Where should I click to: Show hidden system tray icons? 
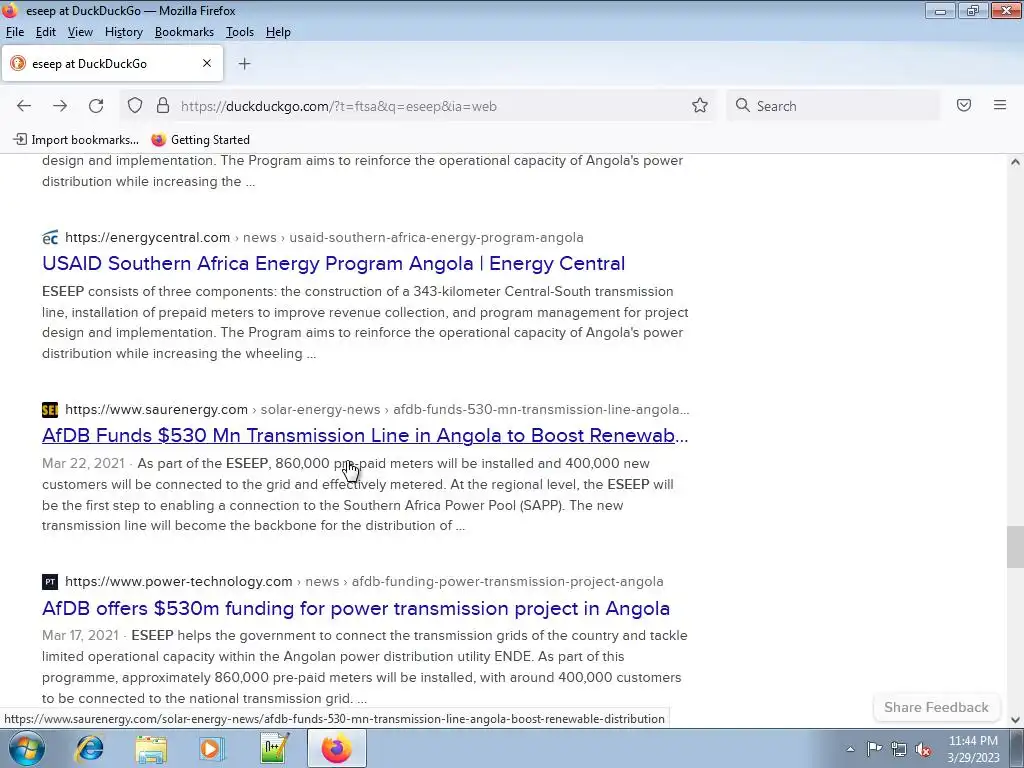click(850, 749)
